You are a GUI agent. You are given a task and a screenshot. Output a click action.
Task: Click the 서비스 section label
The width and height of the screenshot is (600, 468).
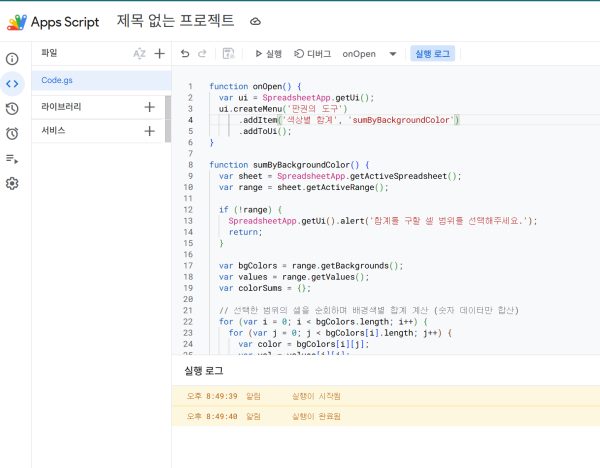pyautogui.click(x=53, y=130)
